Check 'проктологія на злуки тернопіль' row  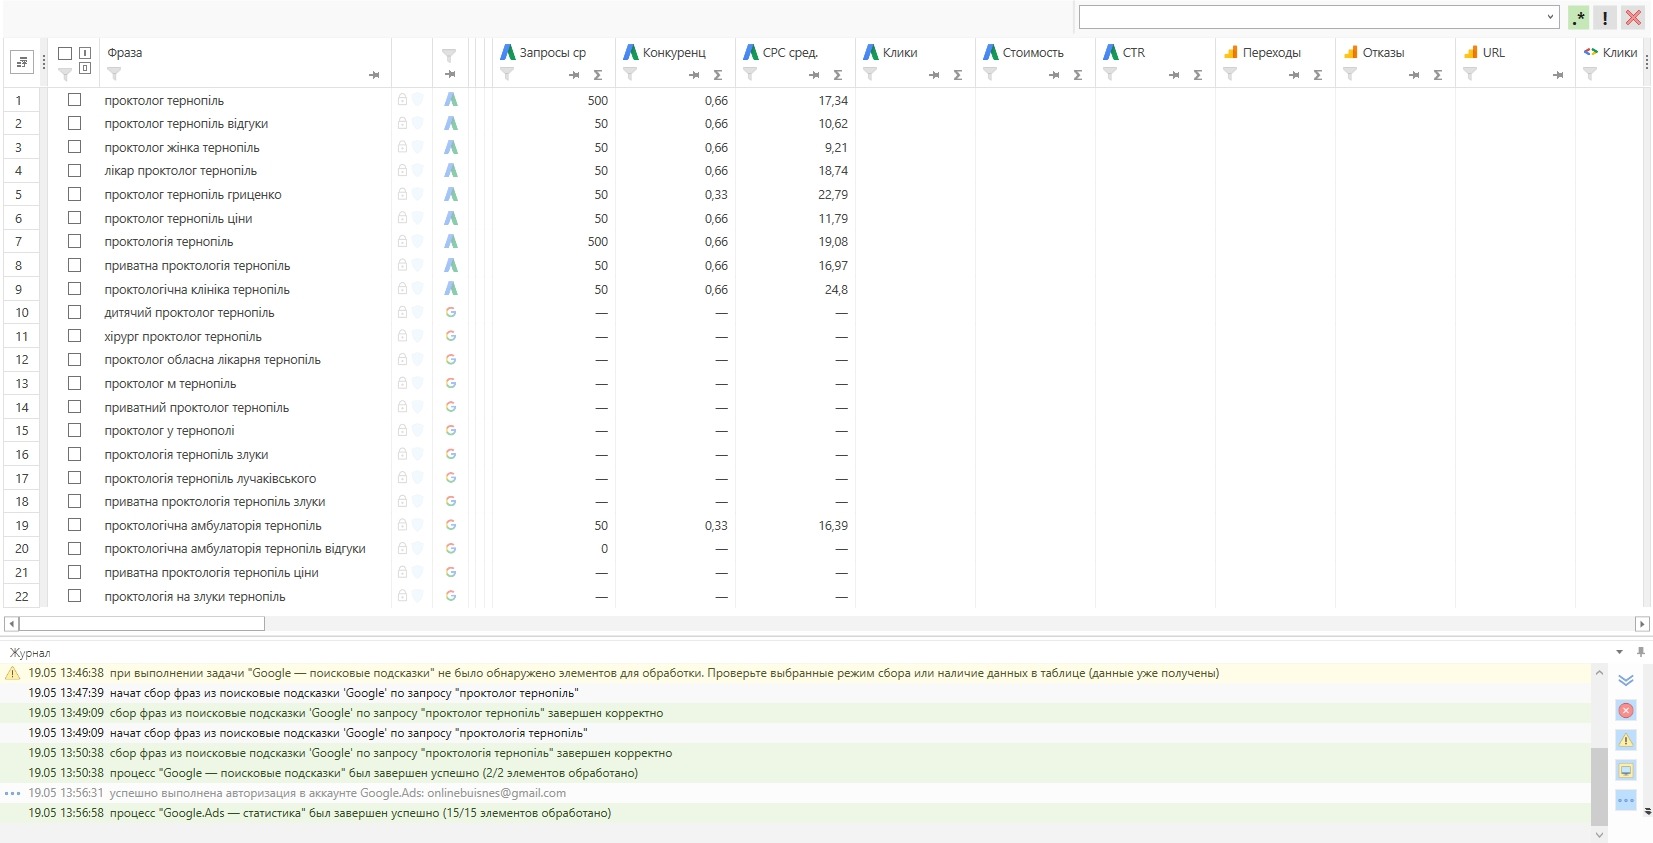[x=74, y=596]
